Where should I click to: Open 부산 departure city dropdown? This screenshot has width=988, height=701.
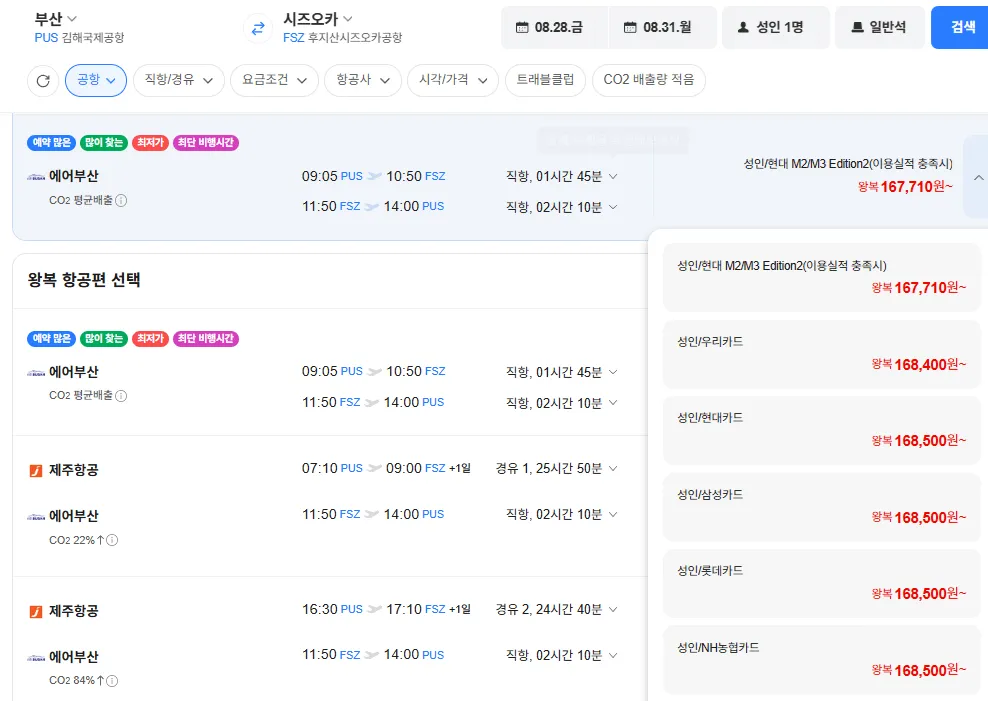coord(55,19)
